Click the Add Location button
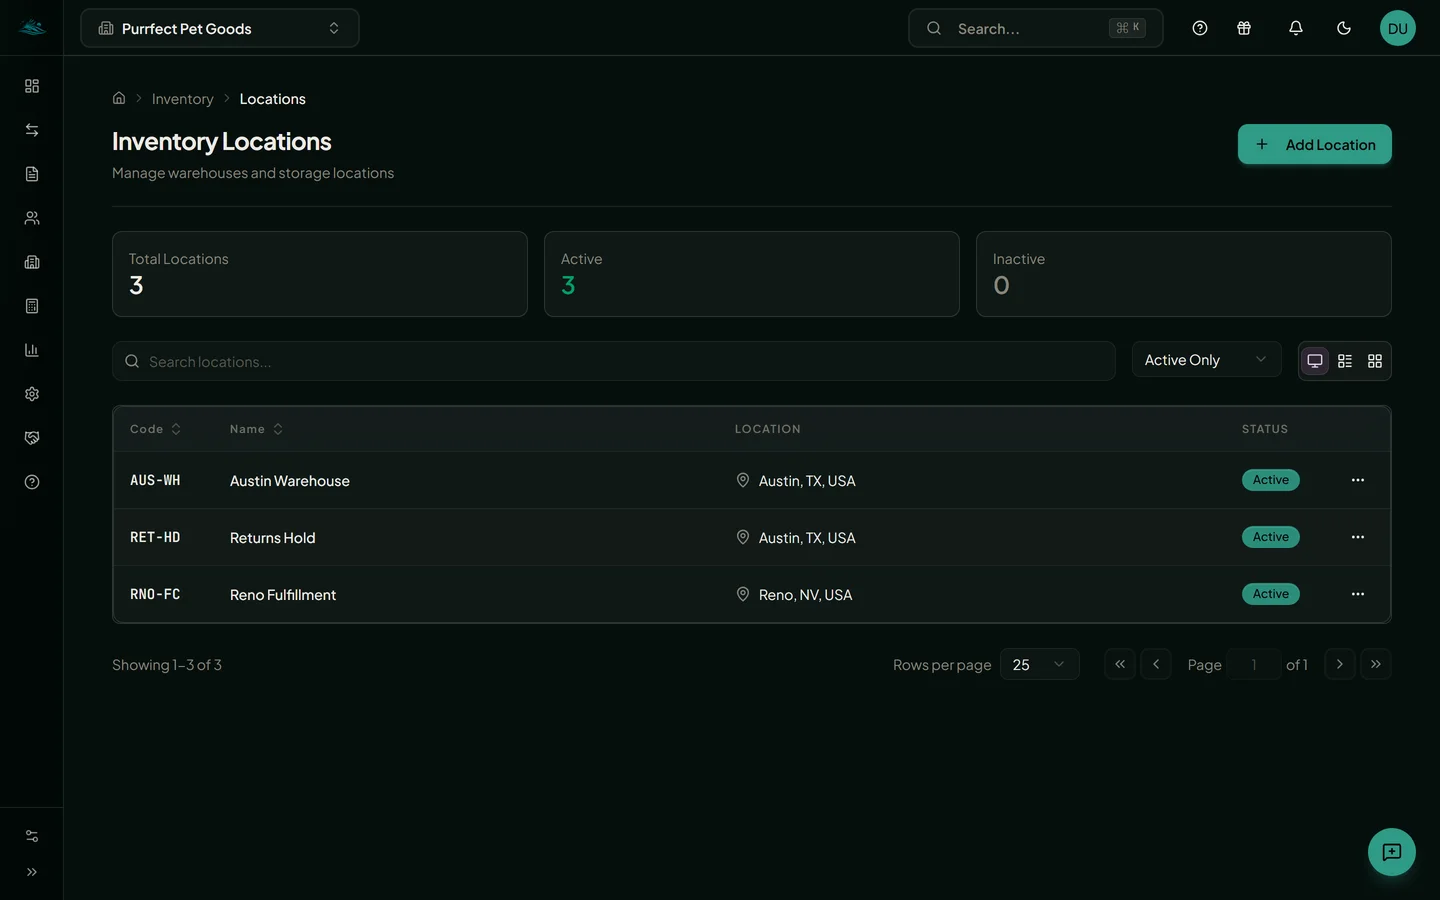 point(1315,144)
